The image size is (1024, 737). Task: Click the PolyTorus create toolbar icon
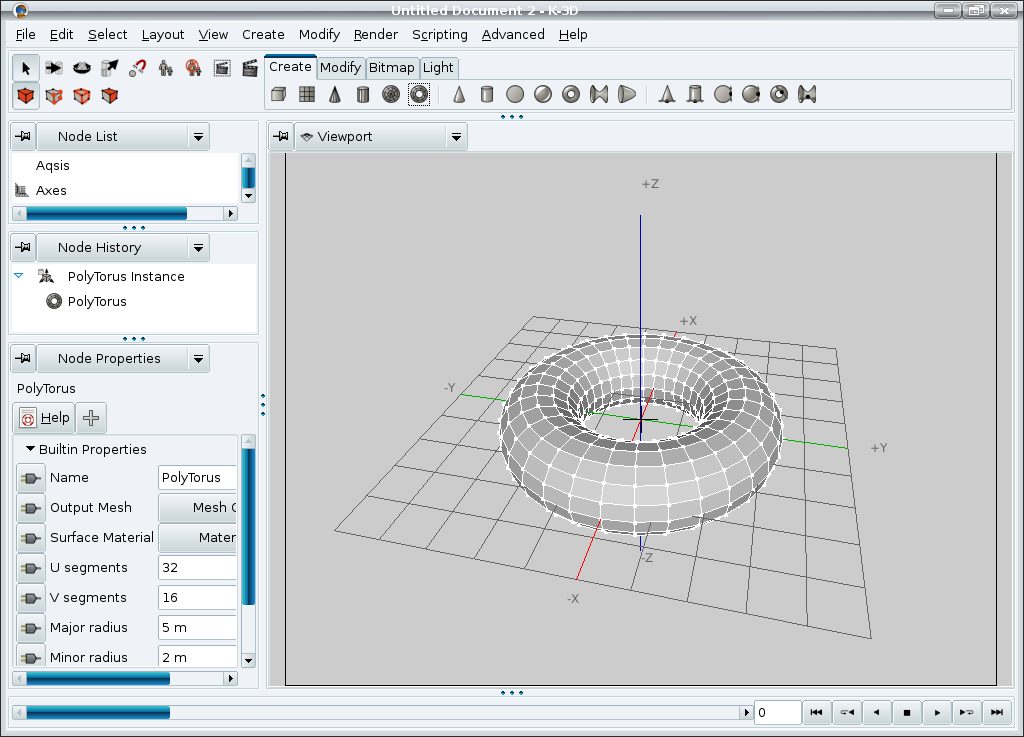coord(419,94)
